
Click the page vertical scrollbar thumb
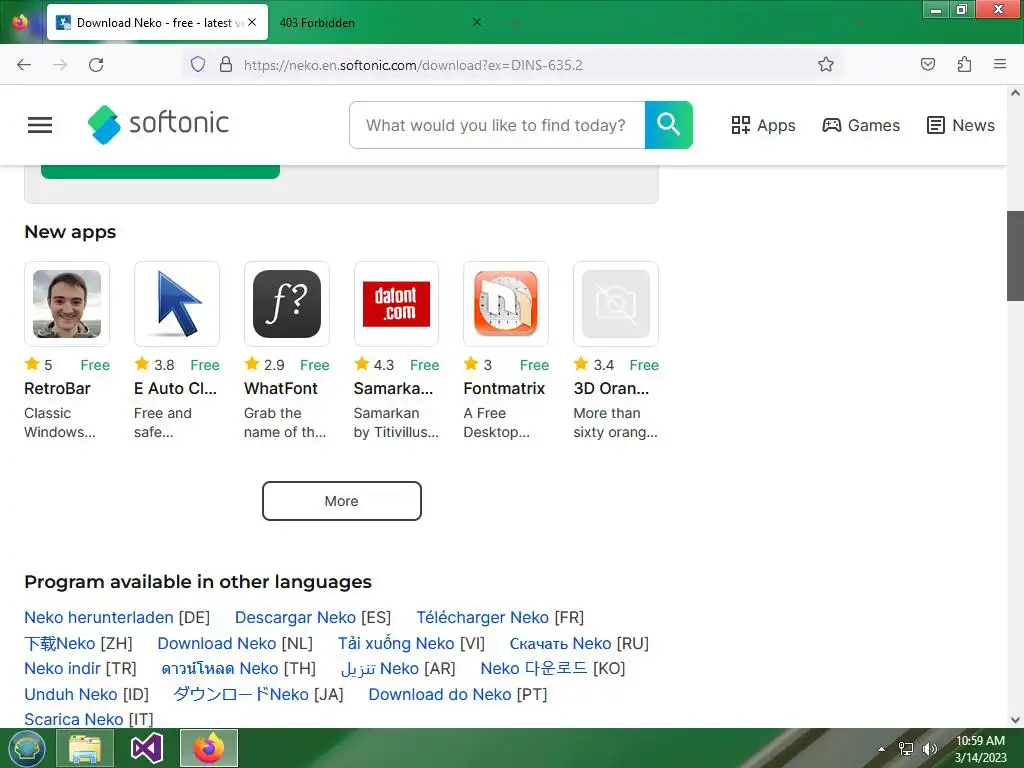click(x=1015, y=255)
